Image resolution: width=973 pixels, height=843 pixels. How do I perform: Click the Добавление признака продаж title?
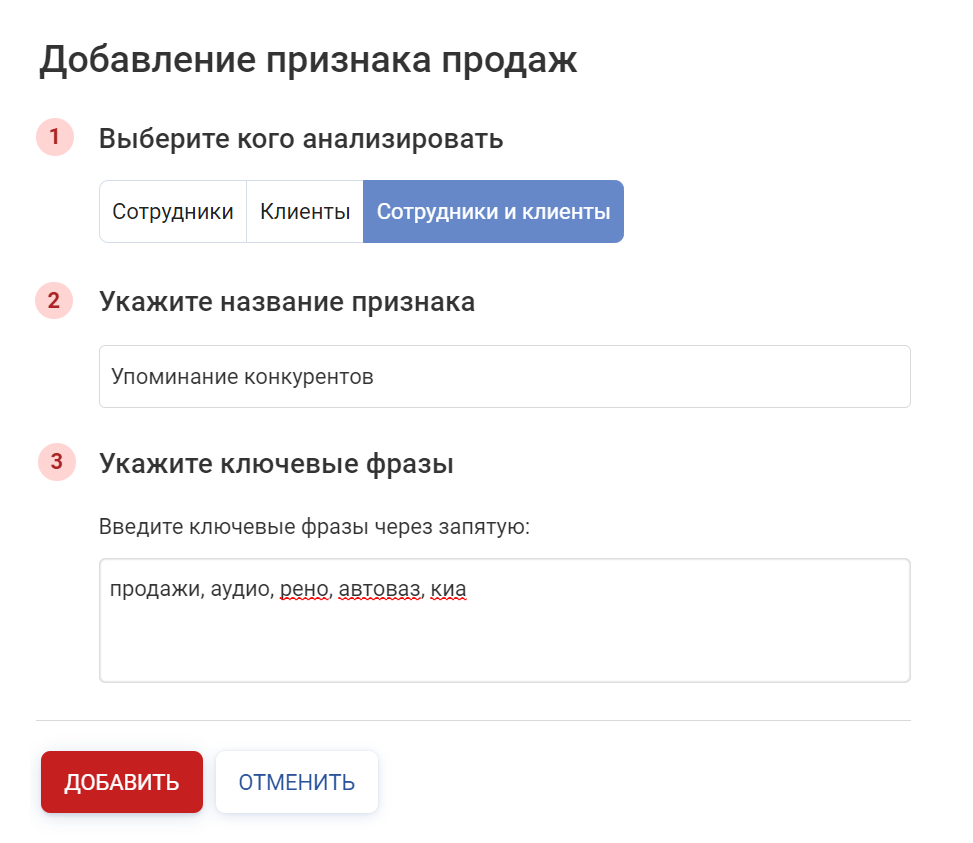point(308,60)
